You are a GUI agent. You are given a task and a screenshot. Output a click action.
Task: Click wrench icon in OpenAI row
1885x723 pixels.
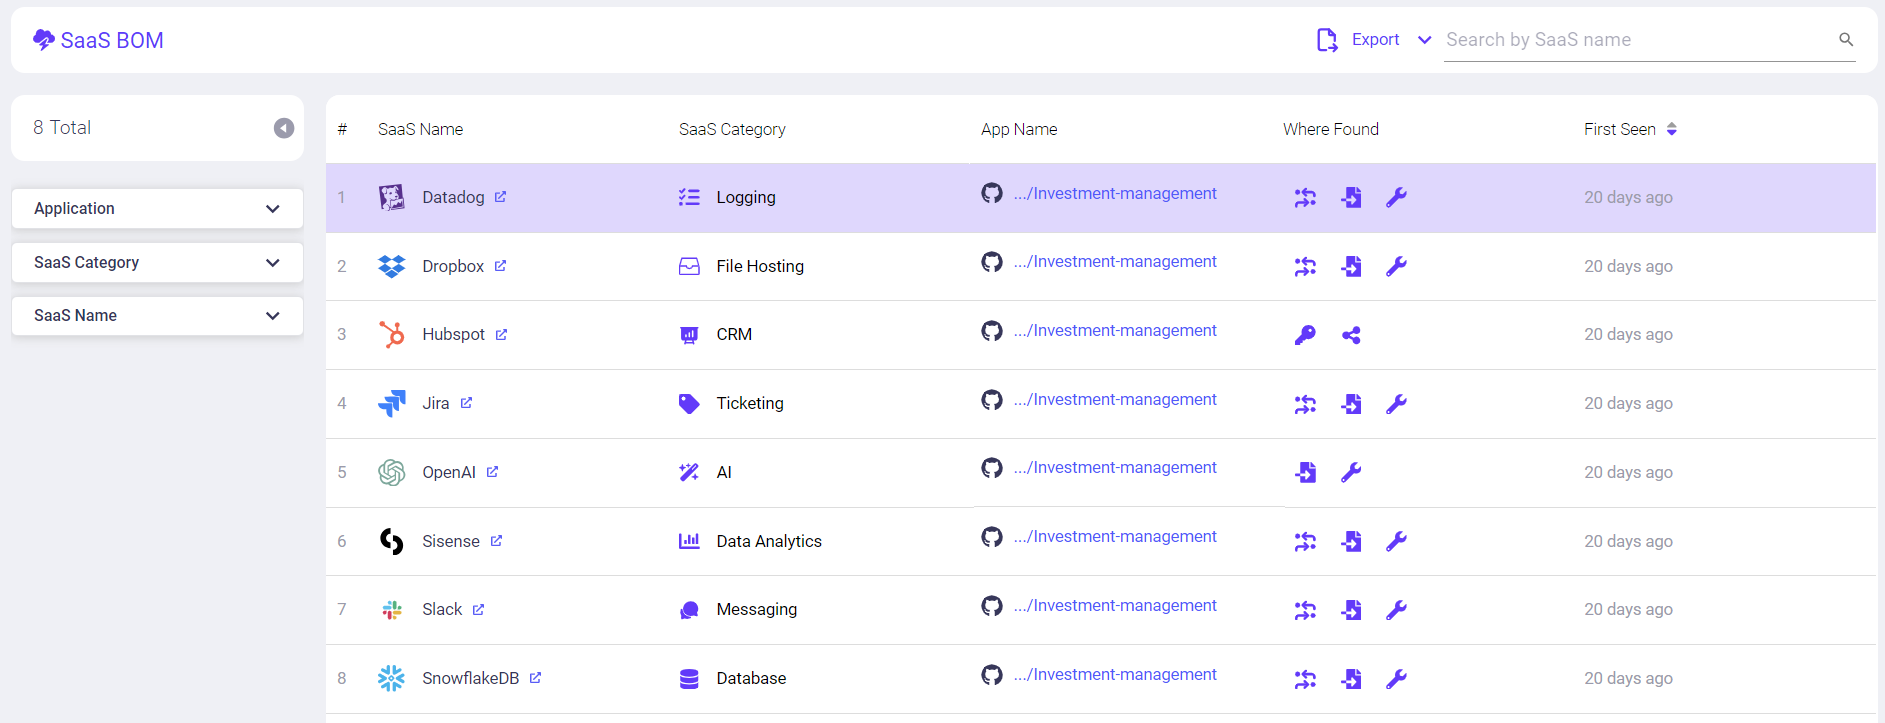[x=1351, y=472]
